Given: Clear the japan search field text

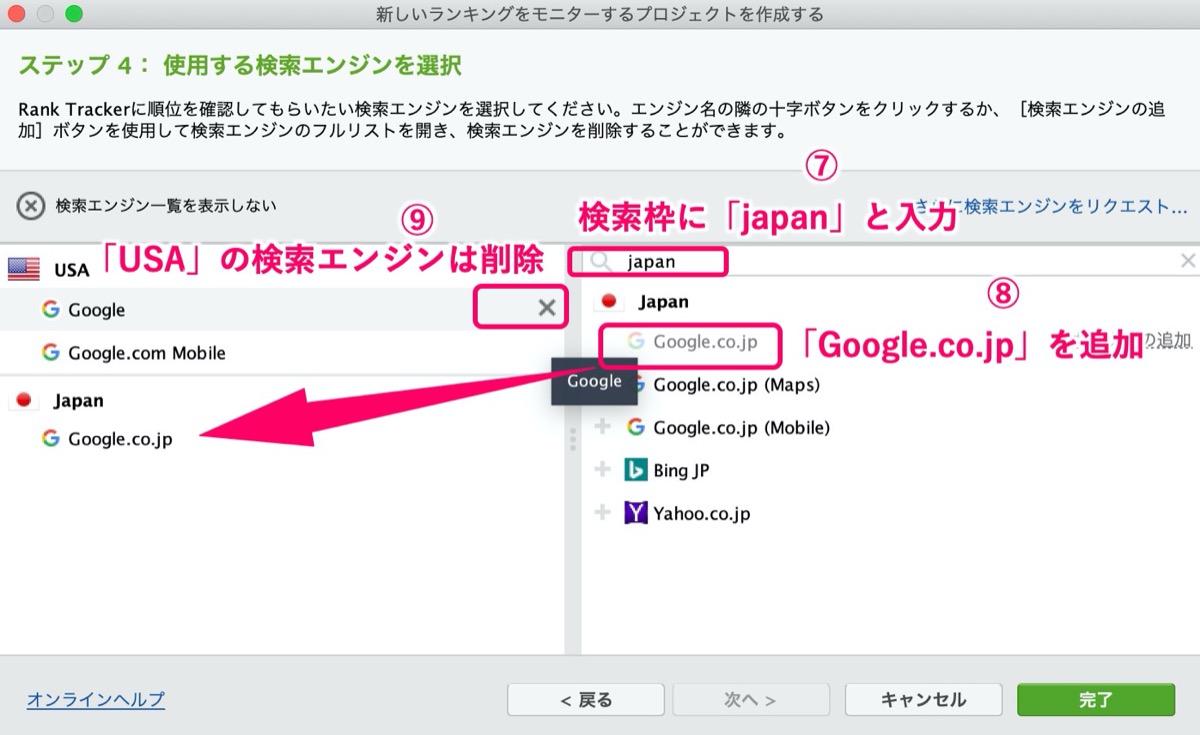Looking at the screenshot, I should (x=1188, y=261).
